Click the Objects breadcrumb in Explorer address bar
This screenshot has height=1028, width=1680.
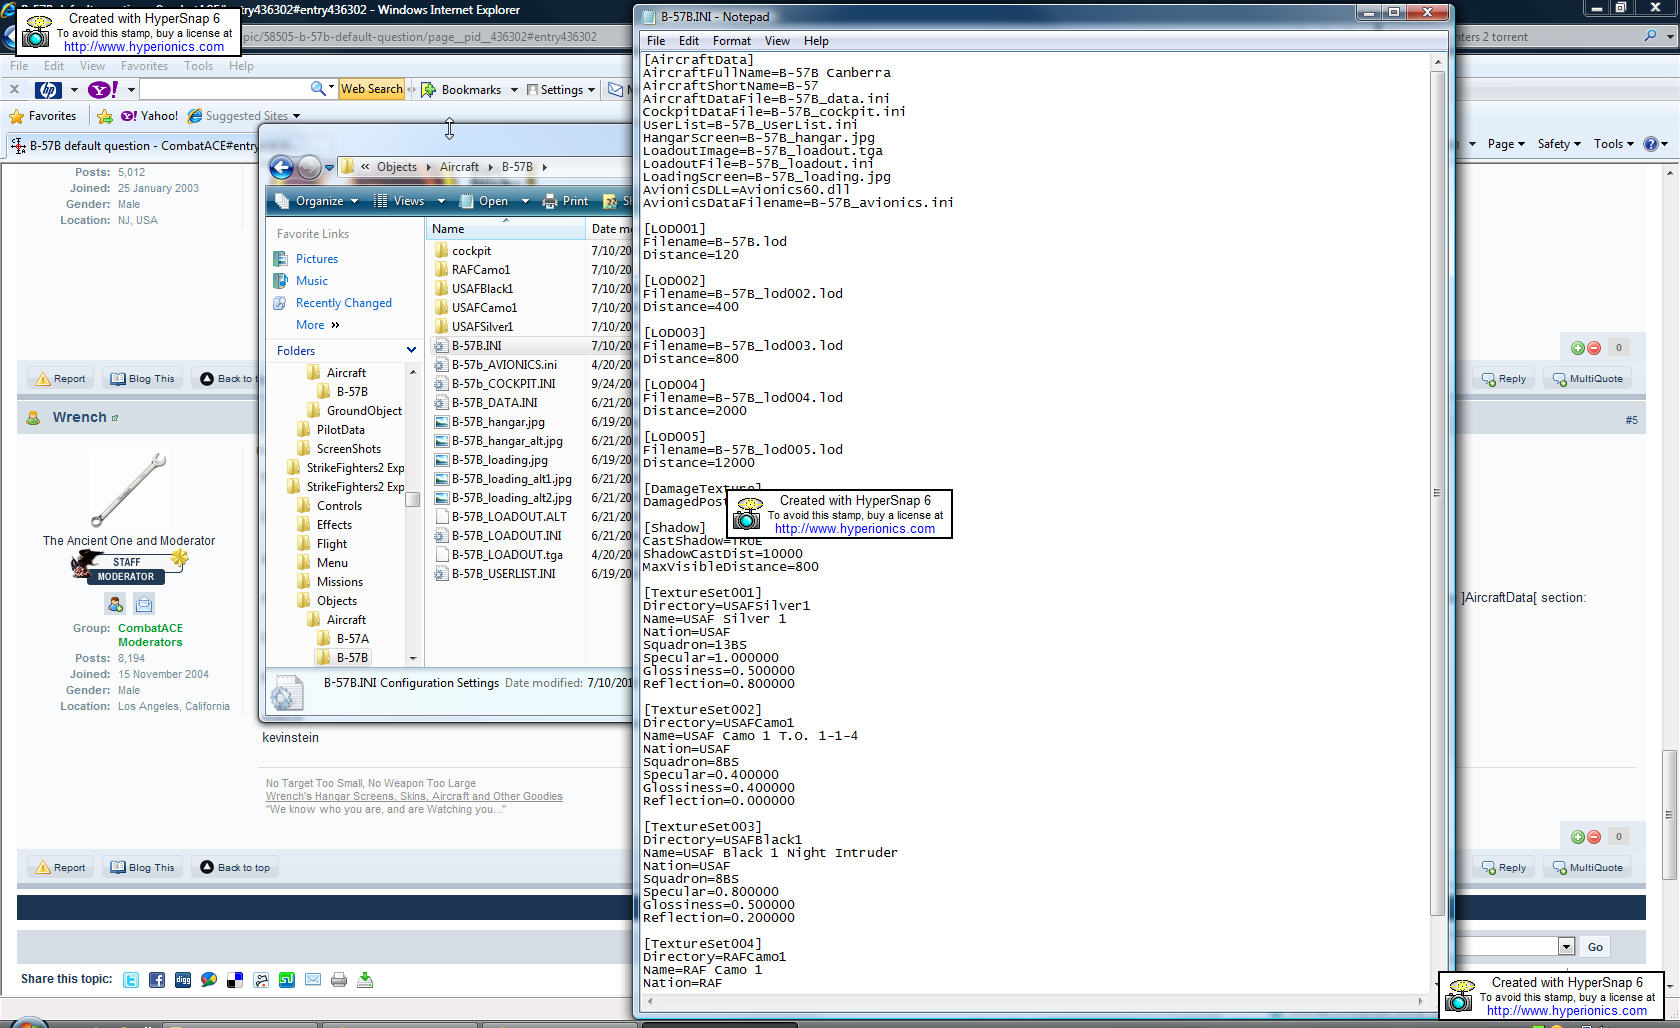tap(396, 167)
